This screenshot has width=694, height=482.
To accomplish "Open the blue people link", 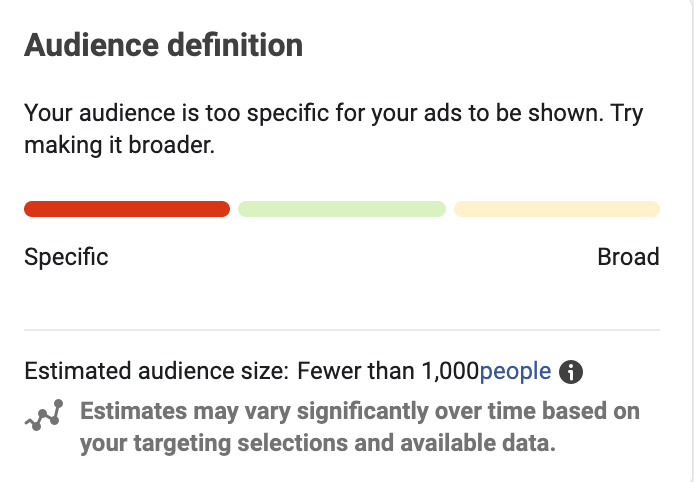I will (515, 371).
